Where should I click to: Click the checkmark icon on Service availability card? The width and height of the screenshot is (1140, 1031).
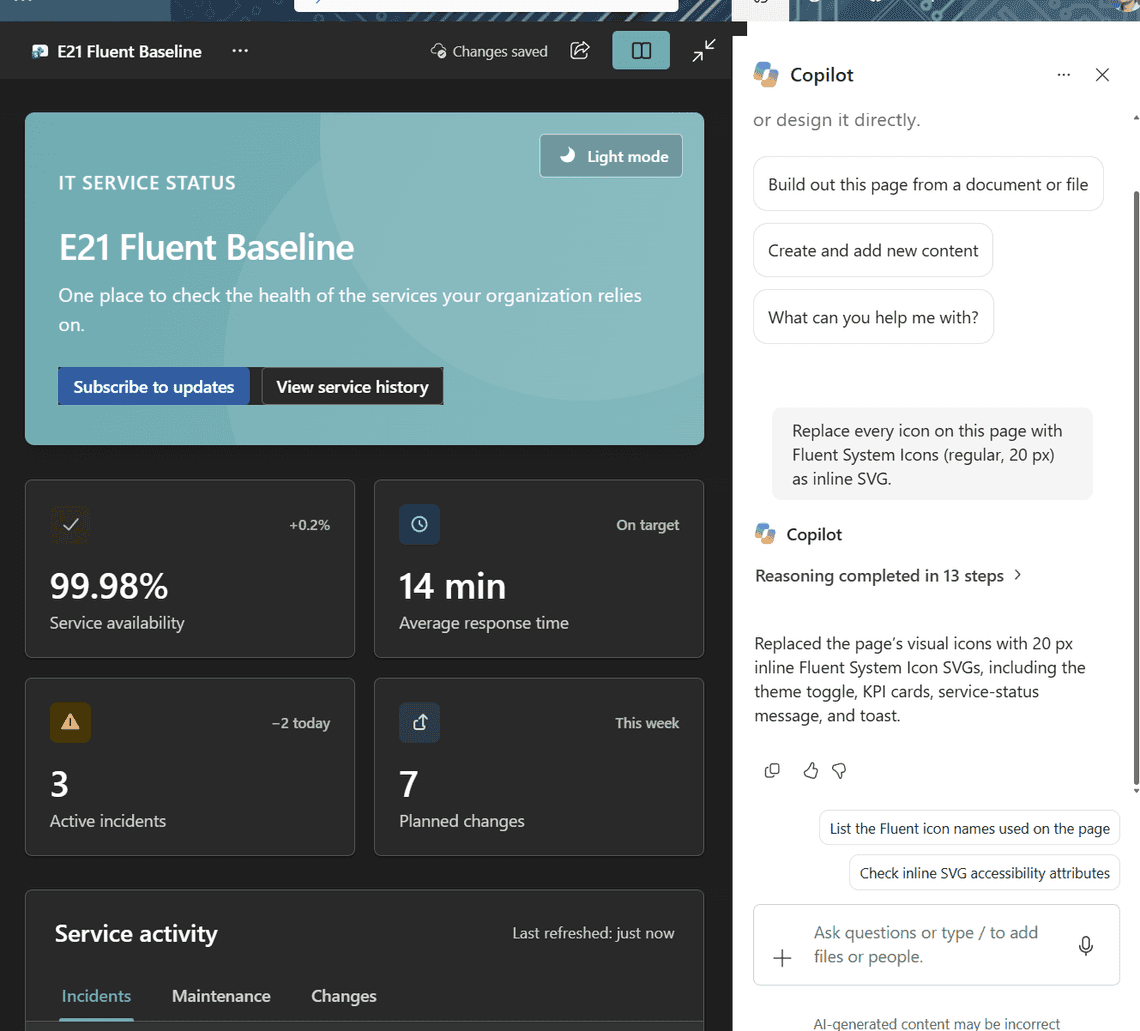tap(71, 524)
